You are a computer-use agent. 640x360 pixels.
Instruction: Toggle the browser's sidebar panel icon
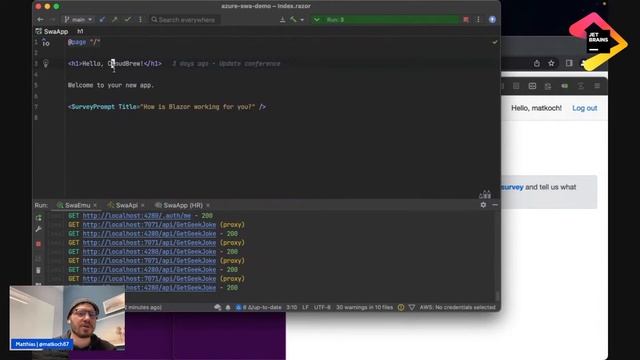(569, 63)
